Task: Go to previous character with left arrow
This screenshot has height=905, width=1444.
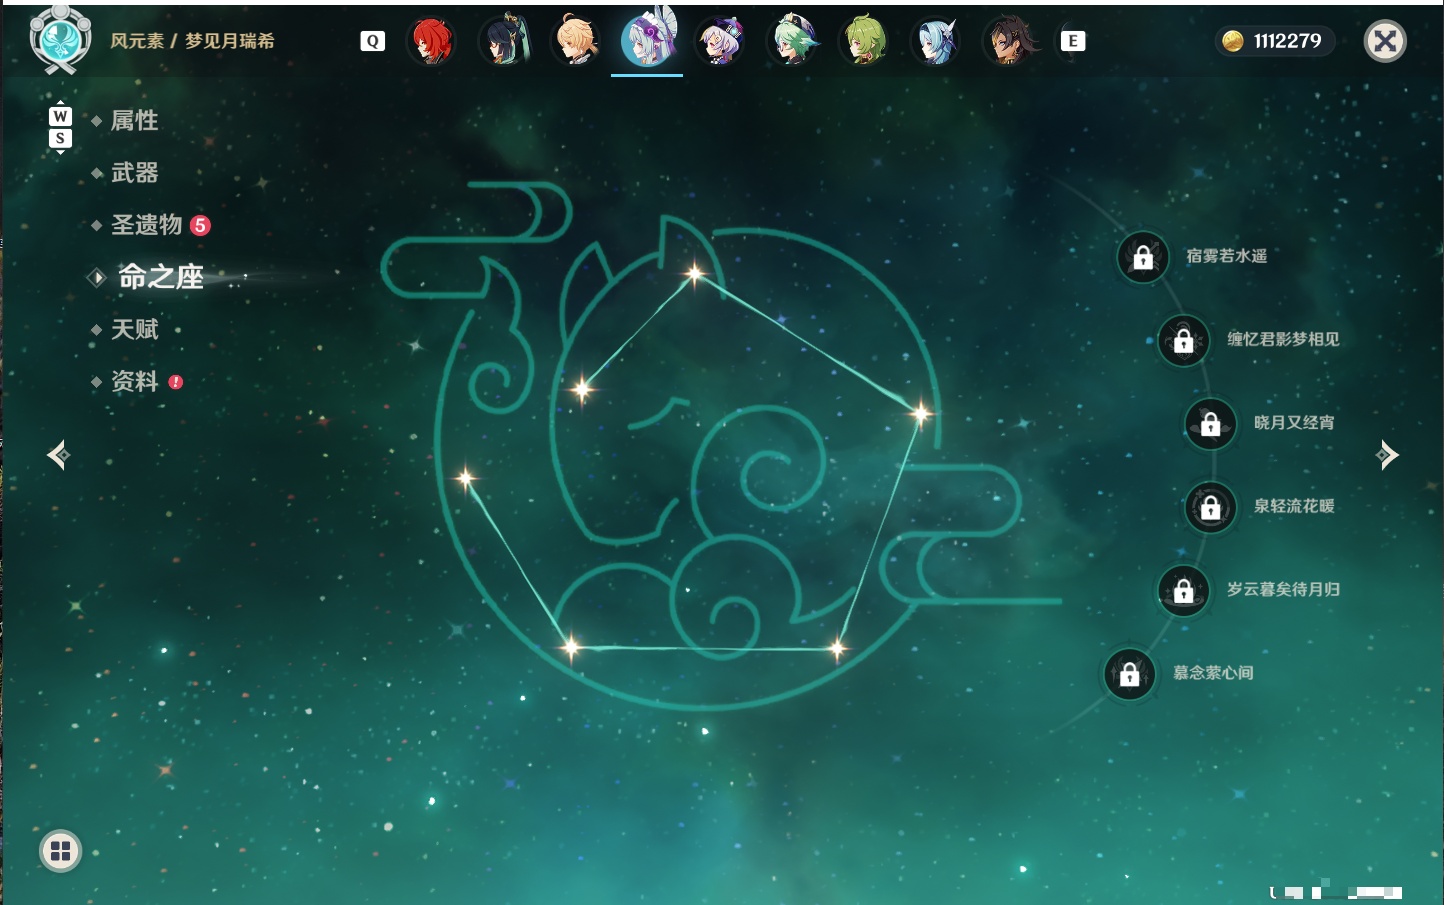Action: coord(58,455)
